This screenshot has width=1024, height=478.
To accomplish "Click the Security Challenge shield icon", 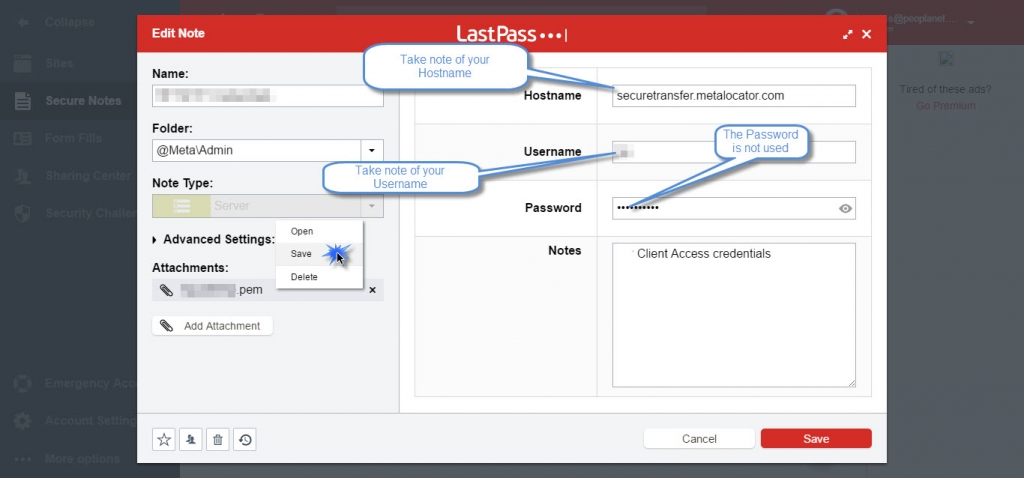I will (23, 214).
